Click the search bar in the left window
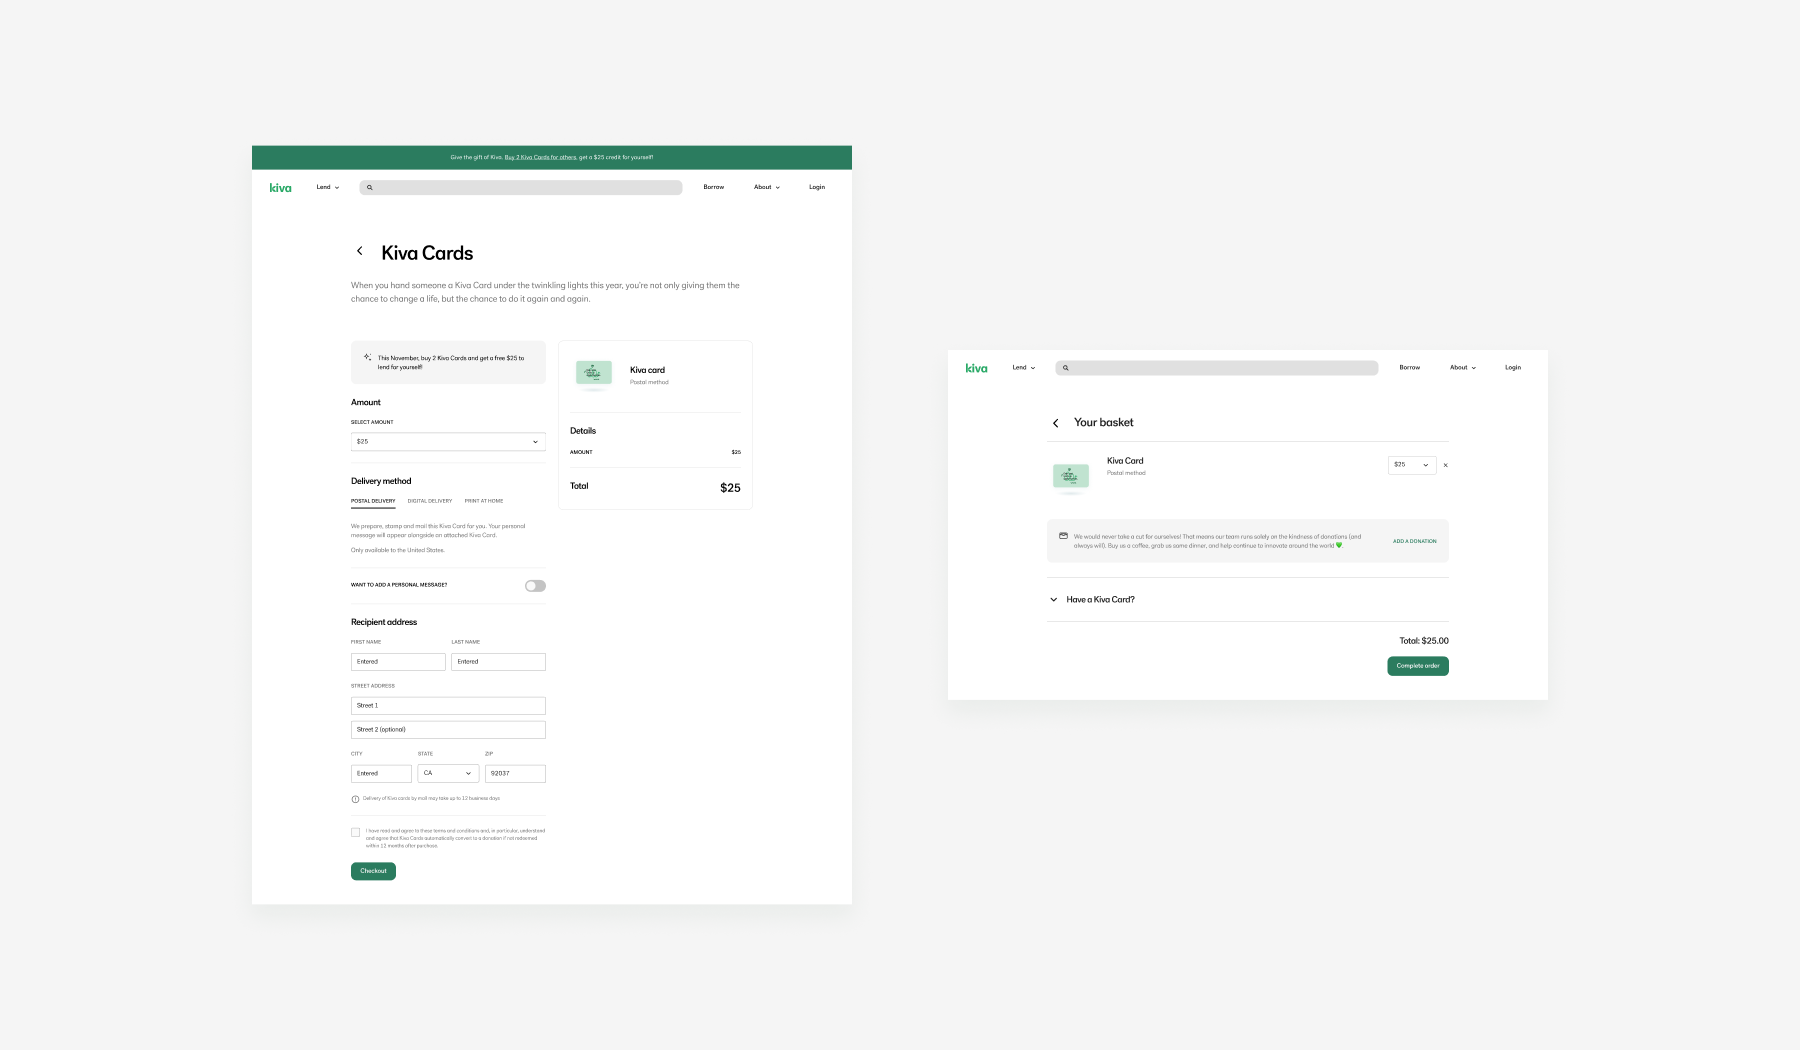Image resolution: width=1800 pixels, height=1051 pixels. (521, 187)
